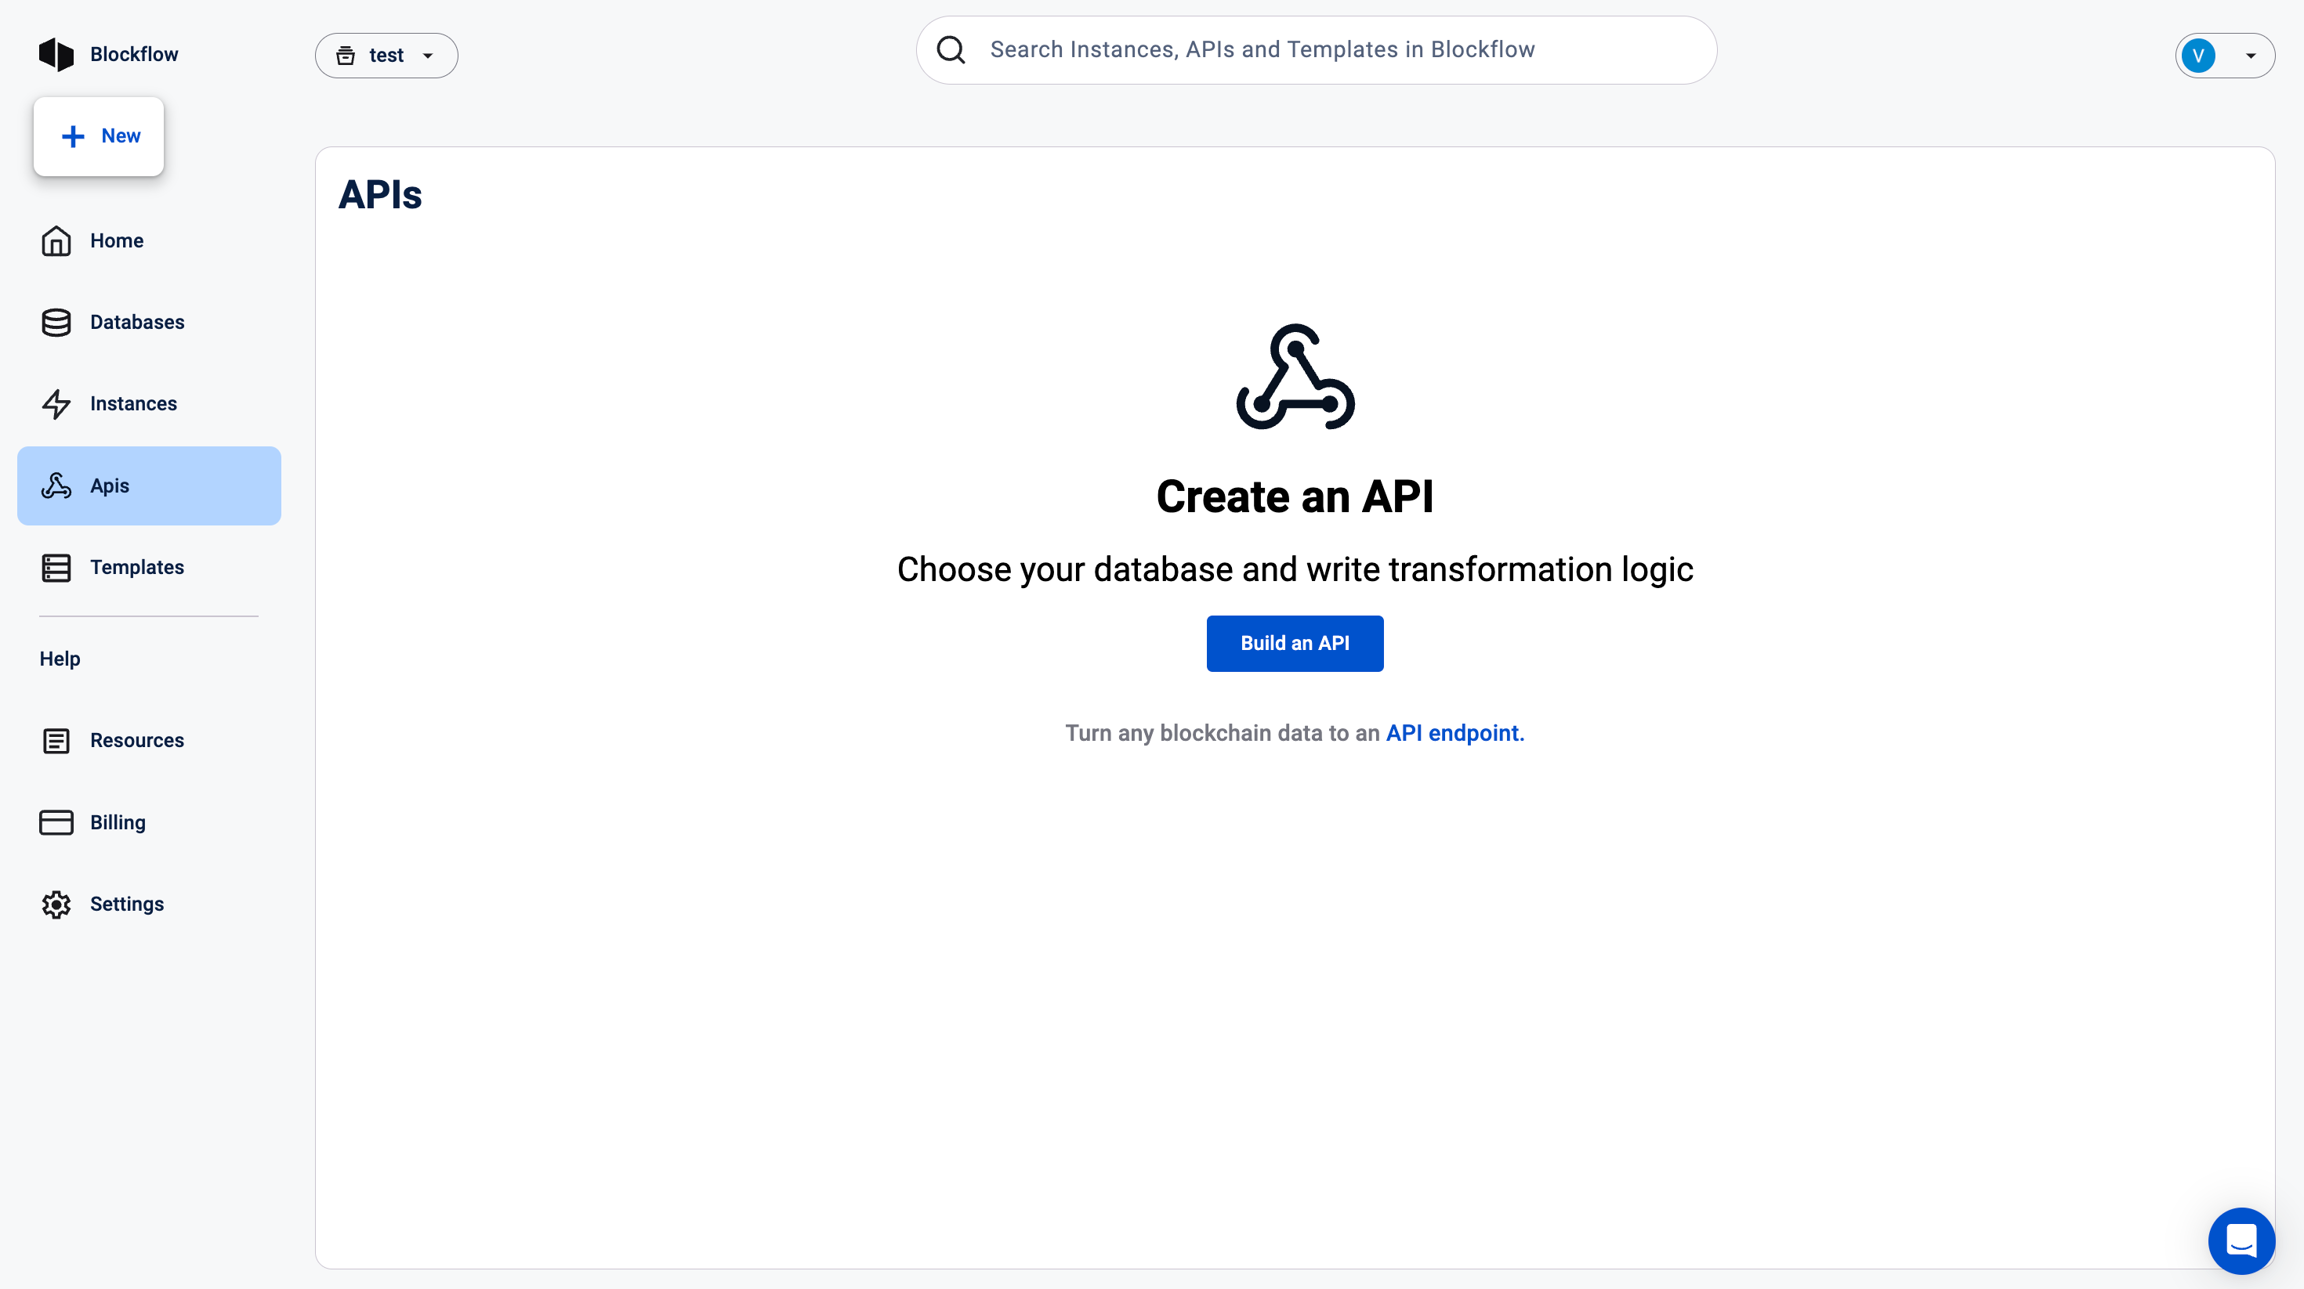Select the Apis menu item
Viewport: 2304px width, 1289px height.
click(149, 486)
